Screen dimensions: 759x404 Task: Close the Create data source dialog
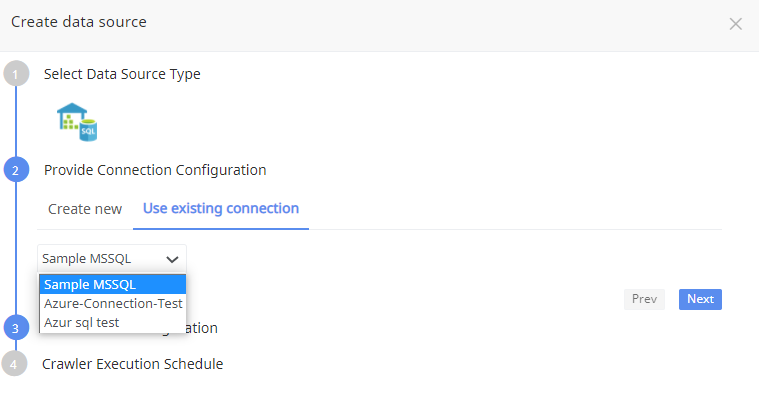735,24
